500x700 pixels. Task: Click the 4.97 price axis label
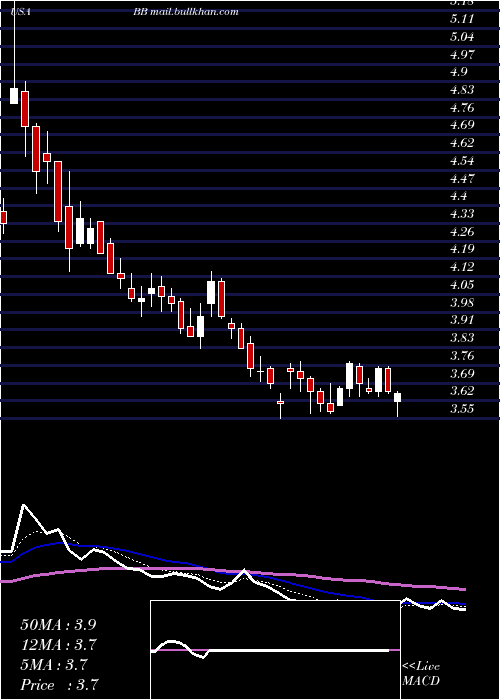(462, 54)
